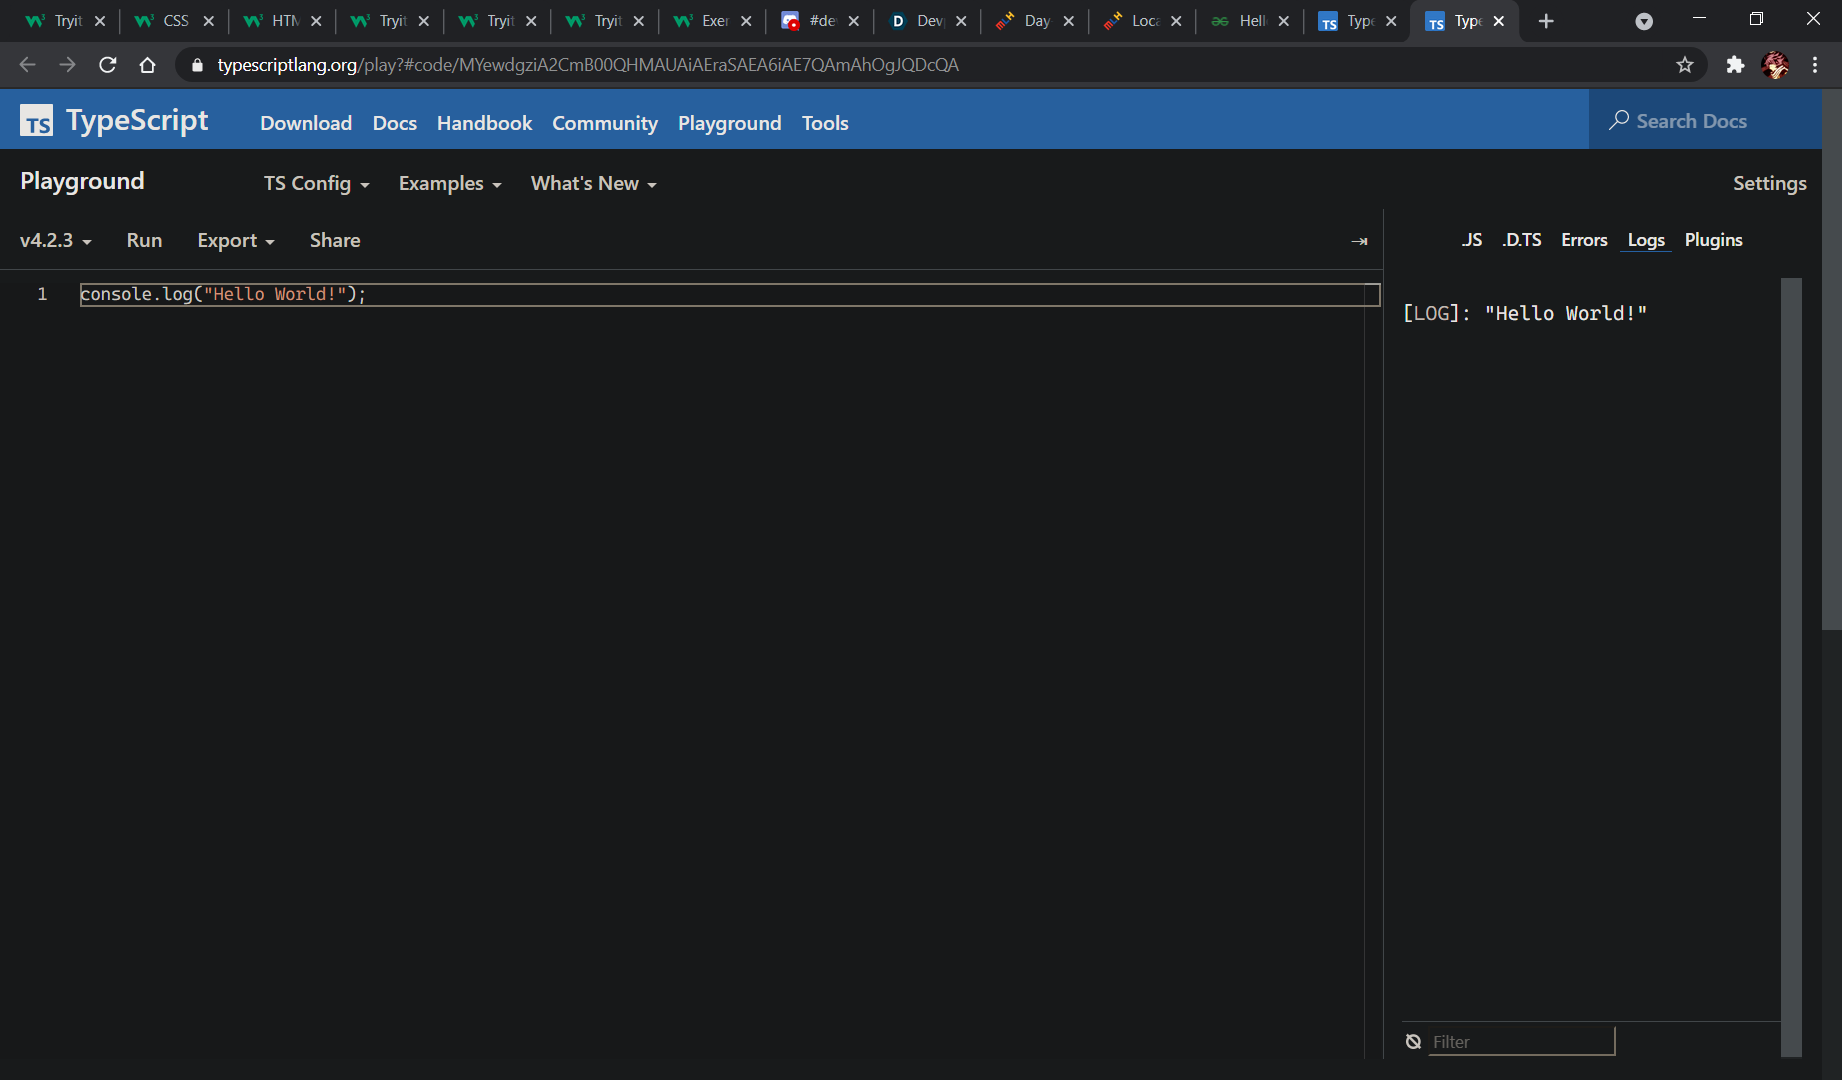The width and height of the screenshot is (1842, 1080).
Task: Expand the TS Config dropdown
Action: click(x=316, y=184)
